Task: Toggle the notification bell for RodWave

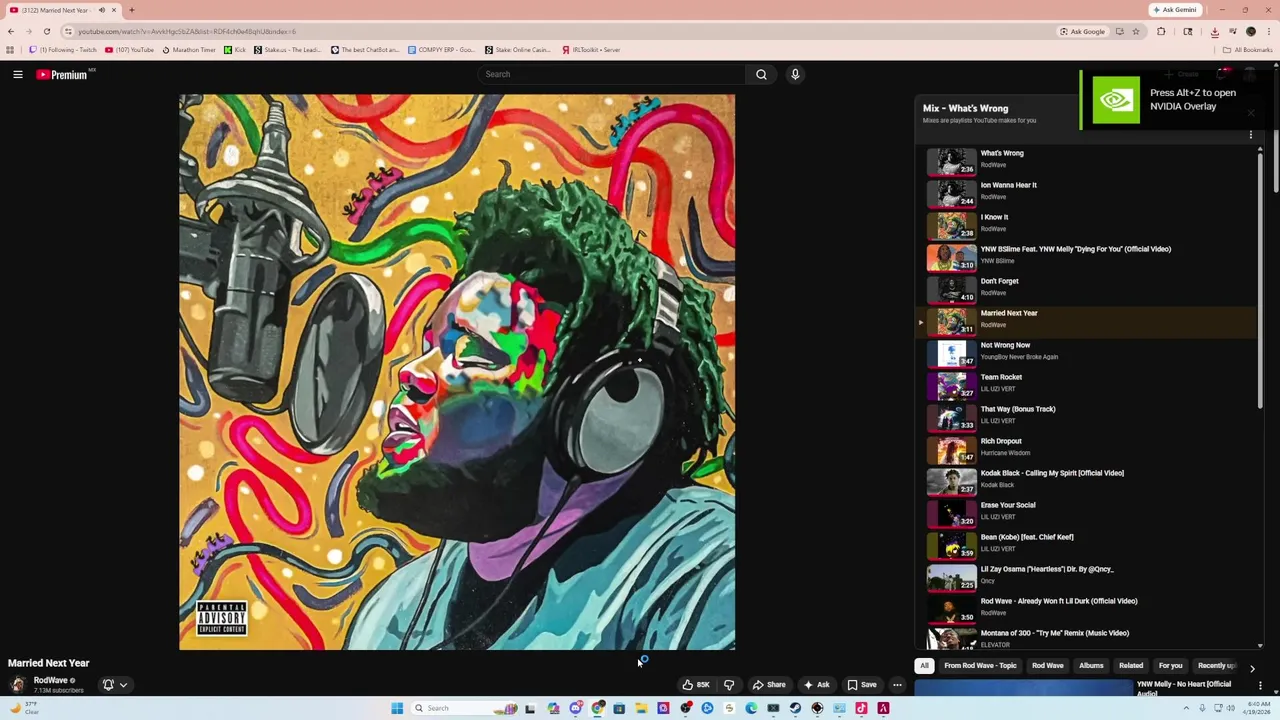Action: click(108, 685)
